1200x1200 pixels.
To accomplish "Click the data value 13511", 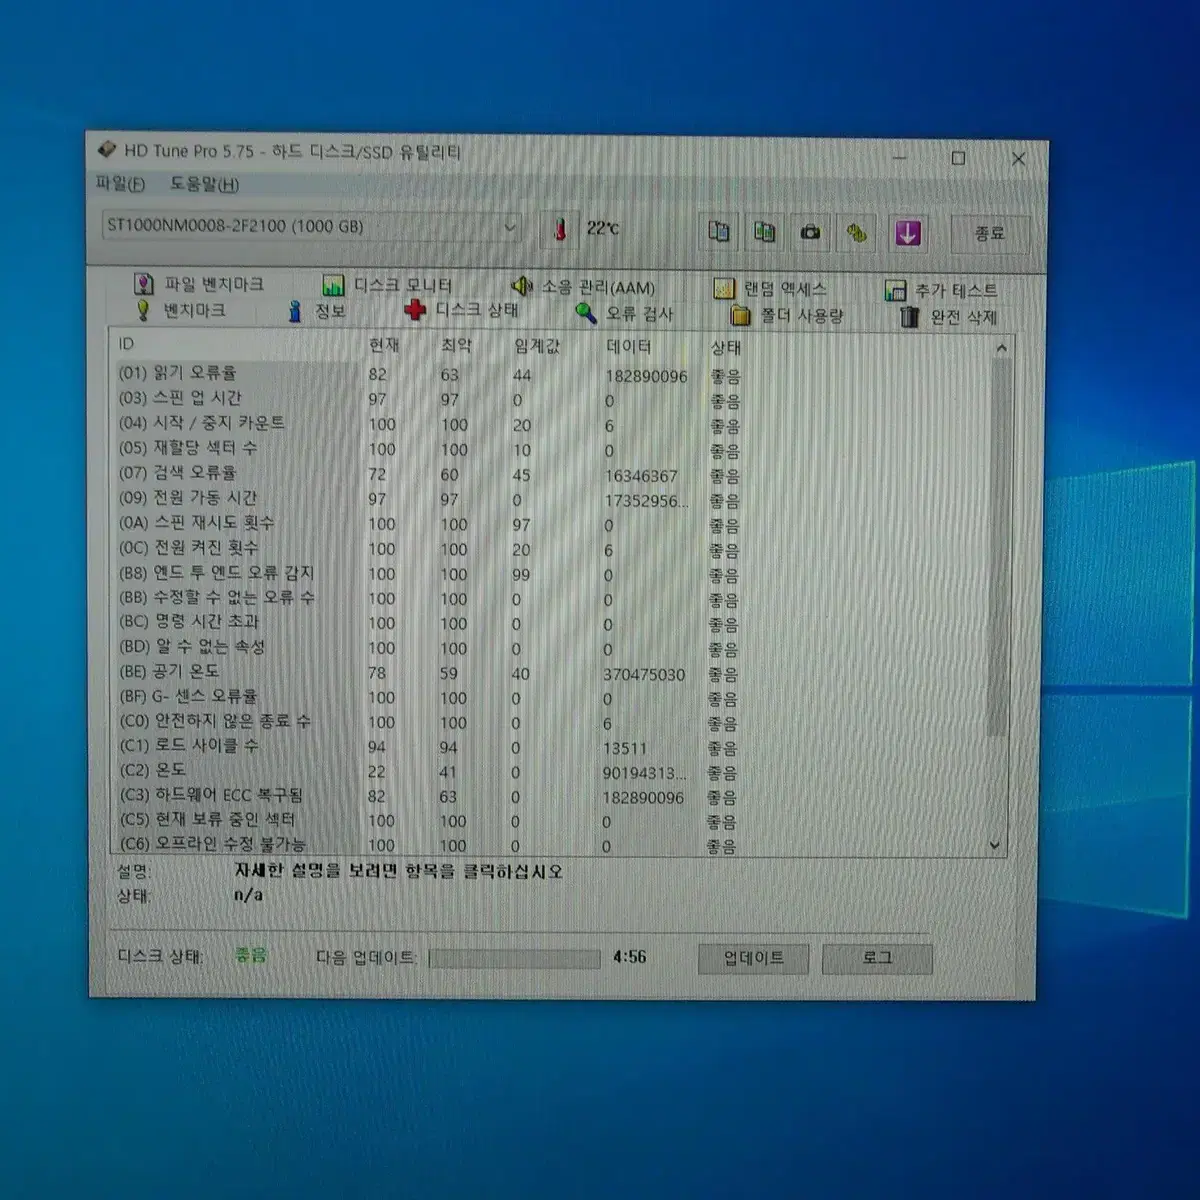I will (625, 748).
